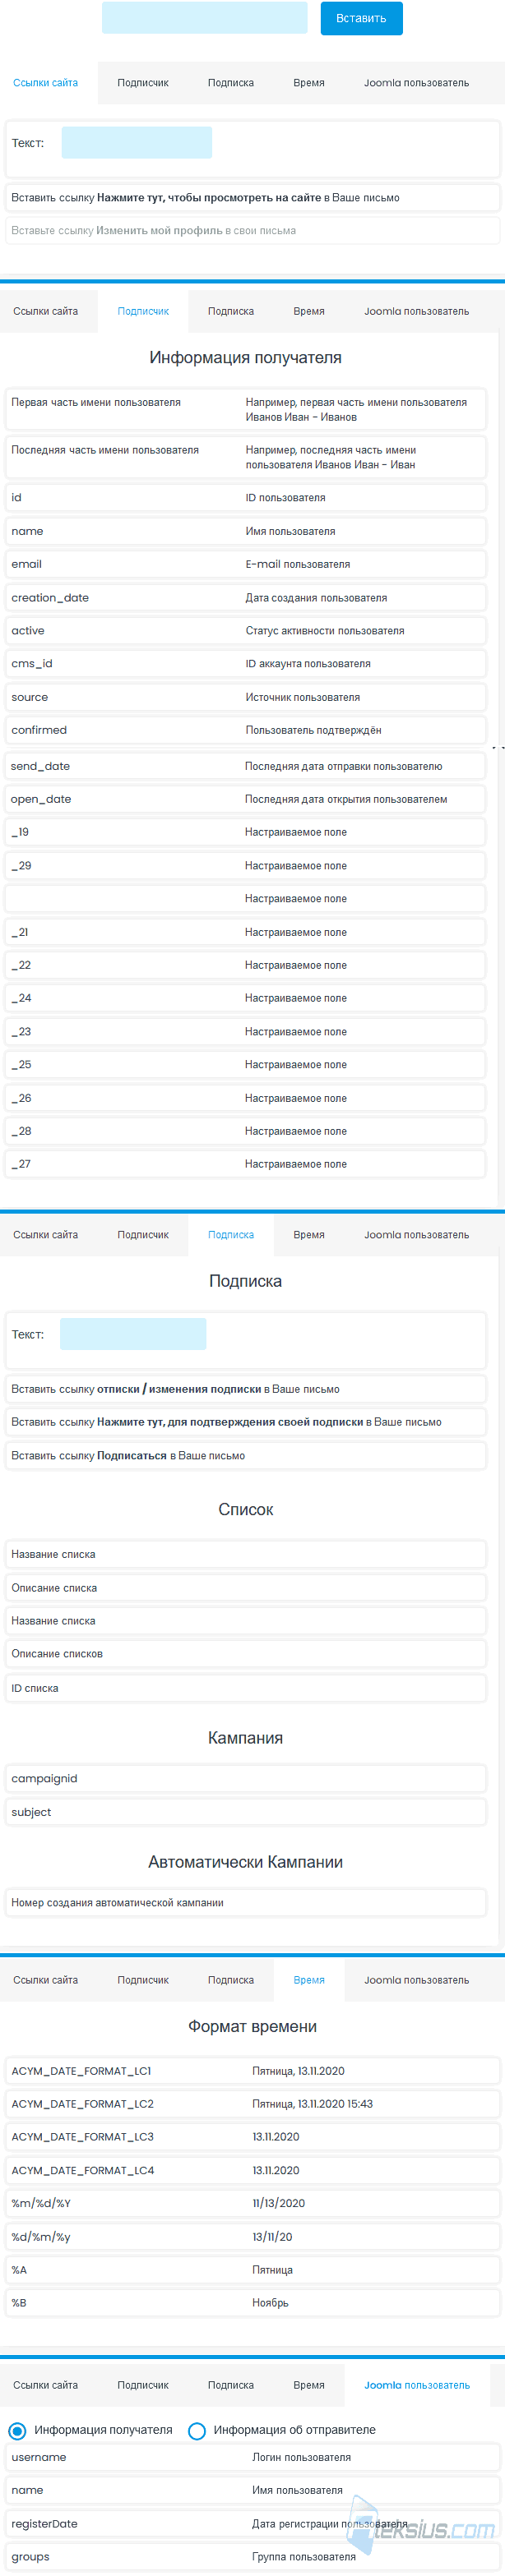Image resolution: width=505 pixels, height=2576 pixels.
Task: Click the Текст field under Ссылки сайта tab
Action: (136, 143)
